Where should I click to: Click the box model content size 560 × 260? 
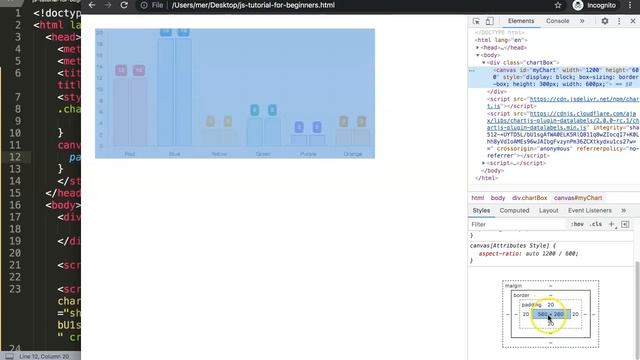[x=551, y=314]
